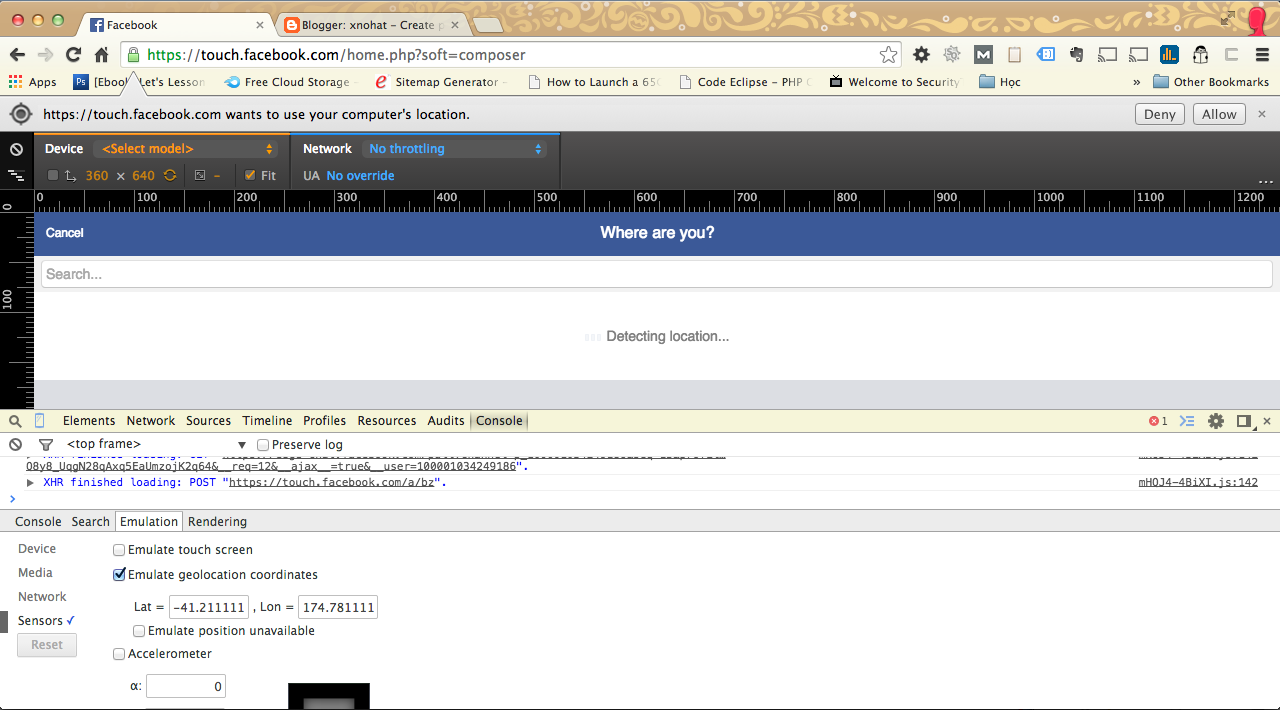Open the Timeline panel
Image resolution: width=1280 pixels, height=710 pixels.
point(267,421)
